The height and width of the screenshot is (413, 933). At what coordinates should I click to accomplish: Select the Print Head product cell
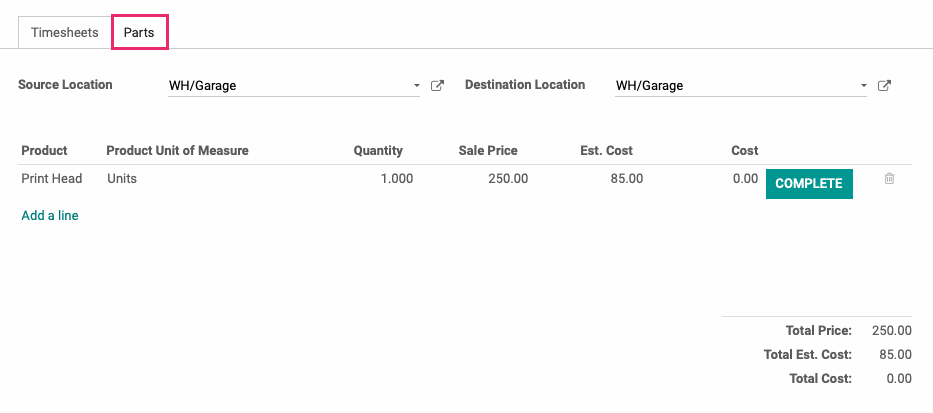pos(52,179)
